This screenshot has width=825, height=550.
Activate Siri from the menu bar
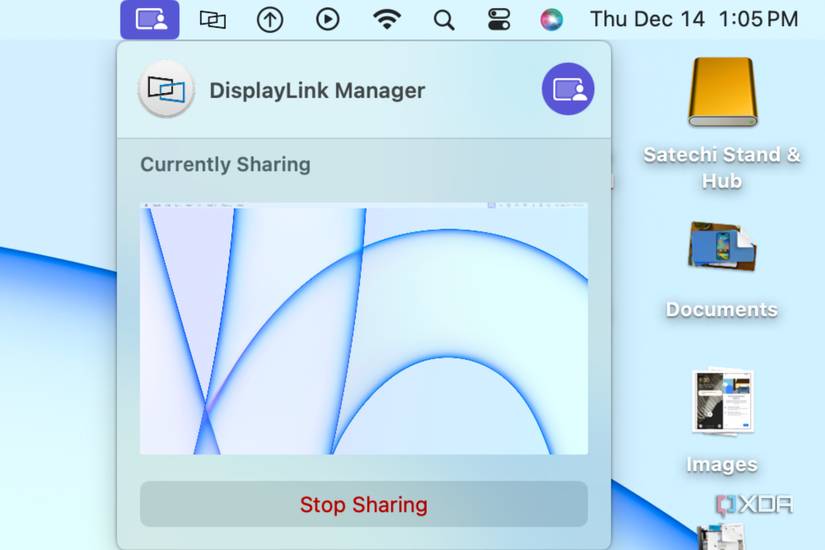551,20
